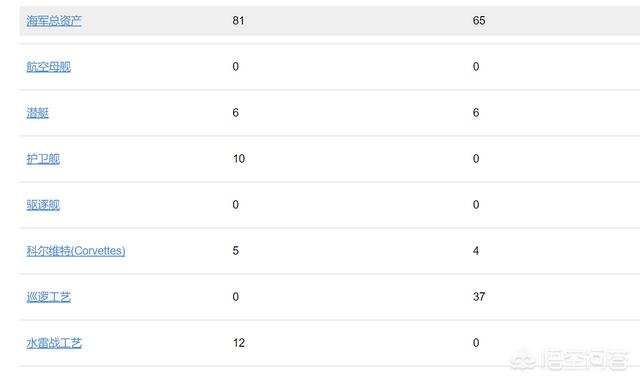Follow the 航空母舰 link
The height and width of the screenshot is (382, 640).
pyautogui.click(x=49, y=67)
